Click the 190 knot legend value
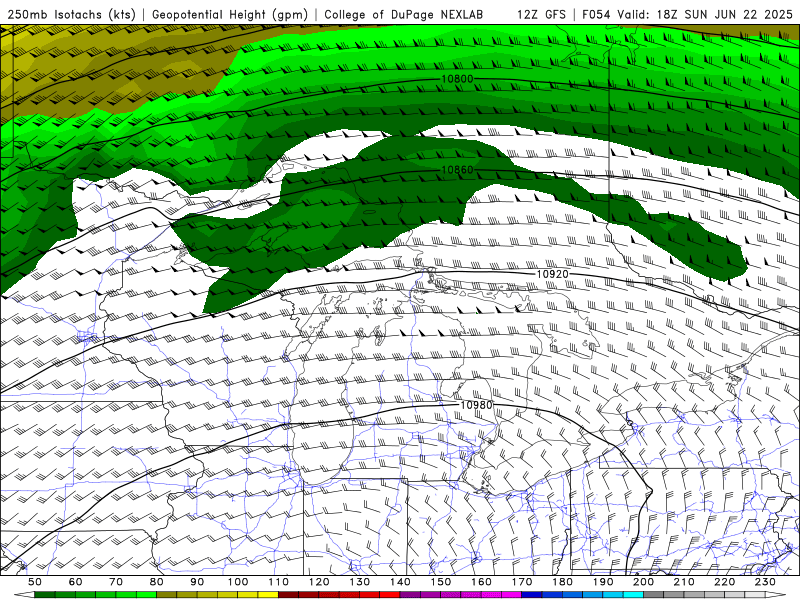 pyautogui.click(x=603, y=582)
